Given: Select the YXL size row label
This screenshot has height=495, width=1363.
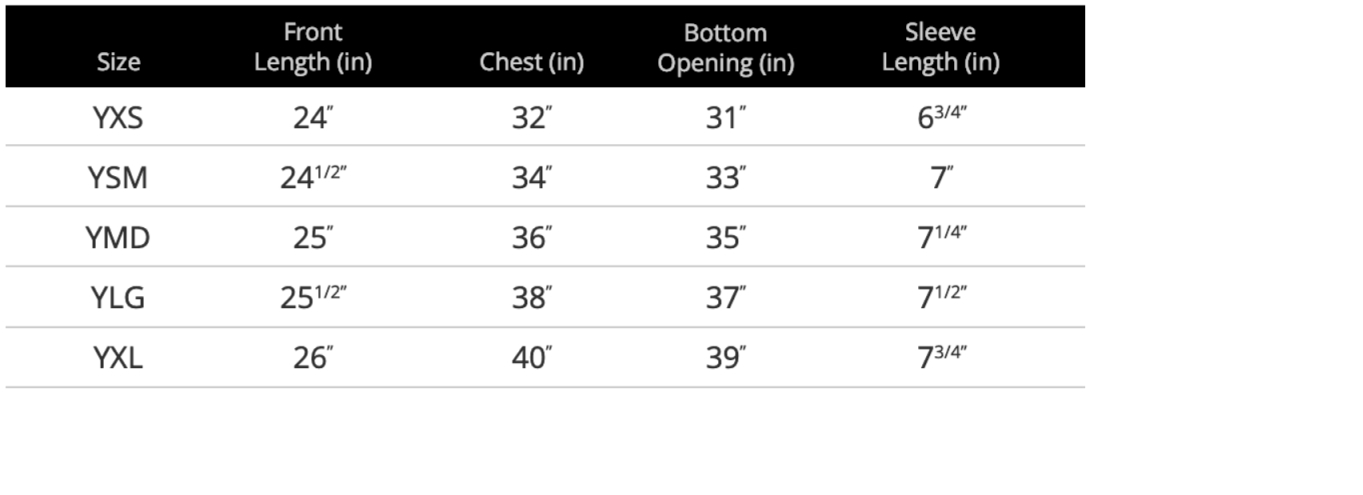Looking at the screenshot, I should 118,358.
